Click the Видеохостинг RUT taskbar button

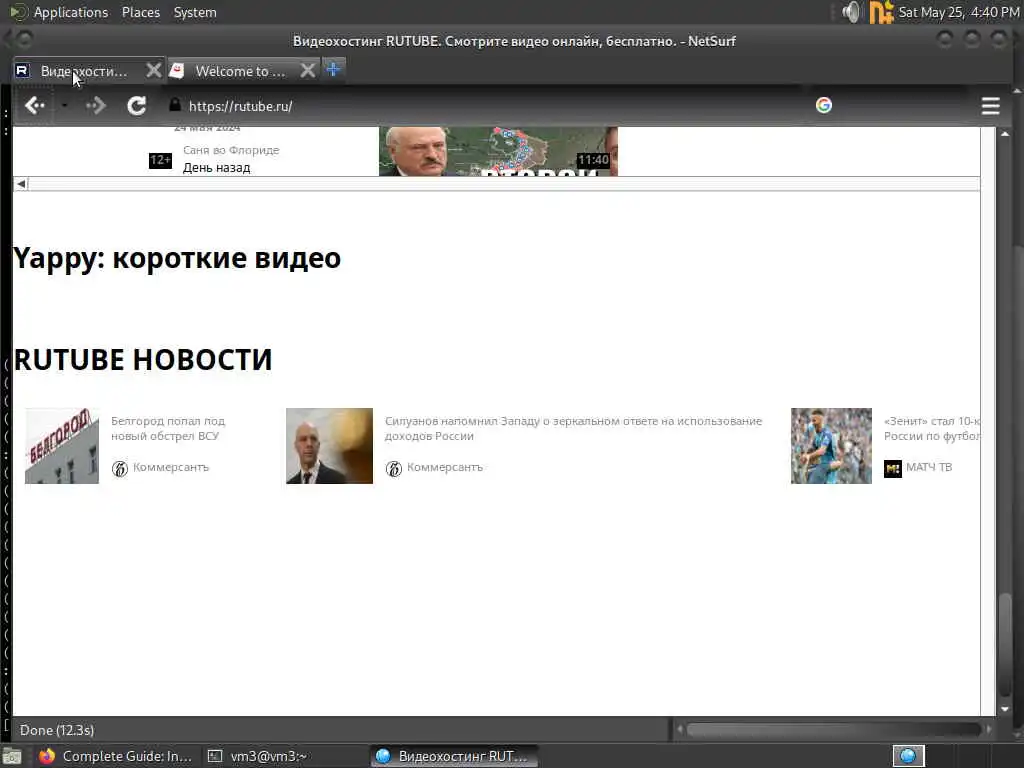[454, 756]
